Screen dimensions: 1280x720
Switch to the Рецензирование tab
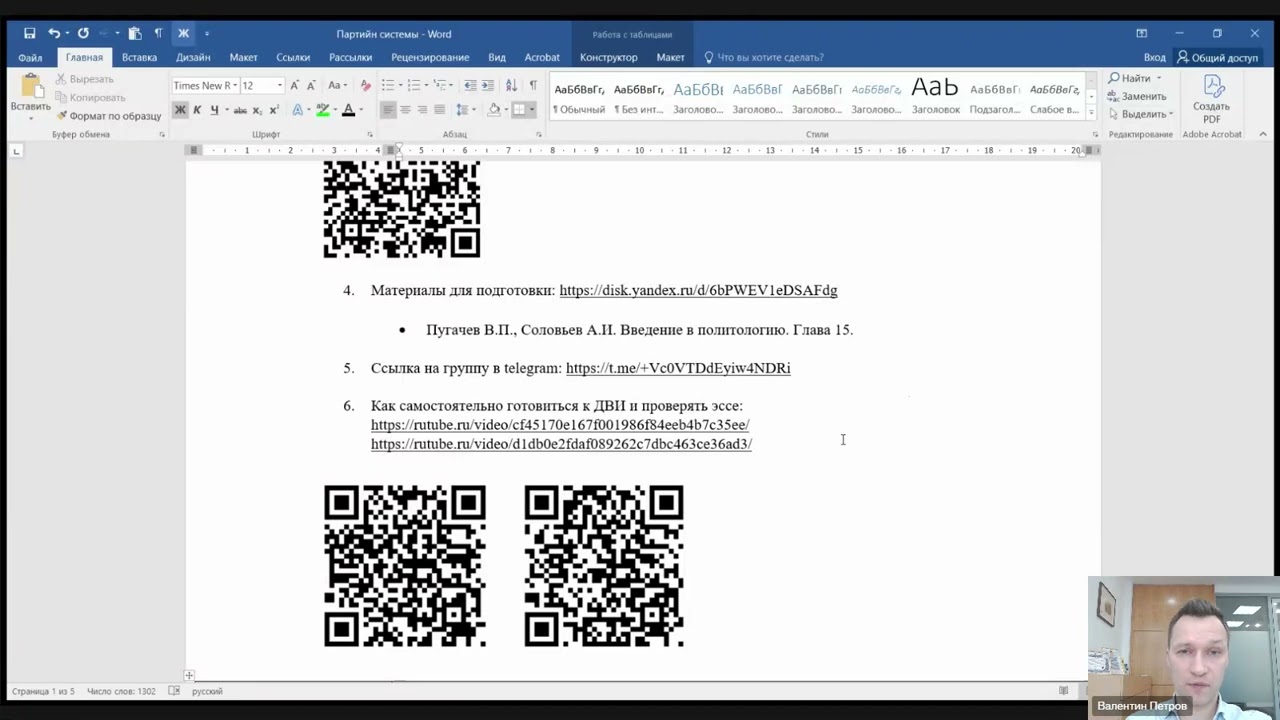(430, 57)
